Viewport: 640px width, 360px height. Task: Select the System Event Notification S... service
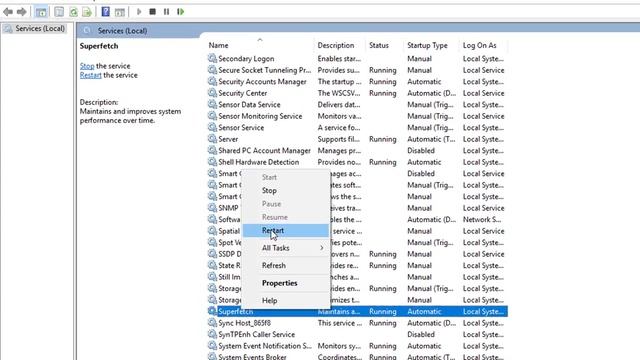264,346
